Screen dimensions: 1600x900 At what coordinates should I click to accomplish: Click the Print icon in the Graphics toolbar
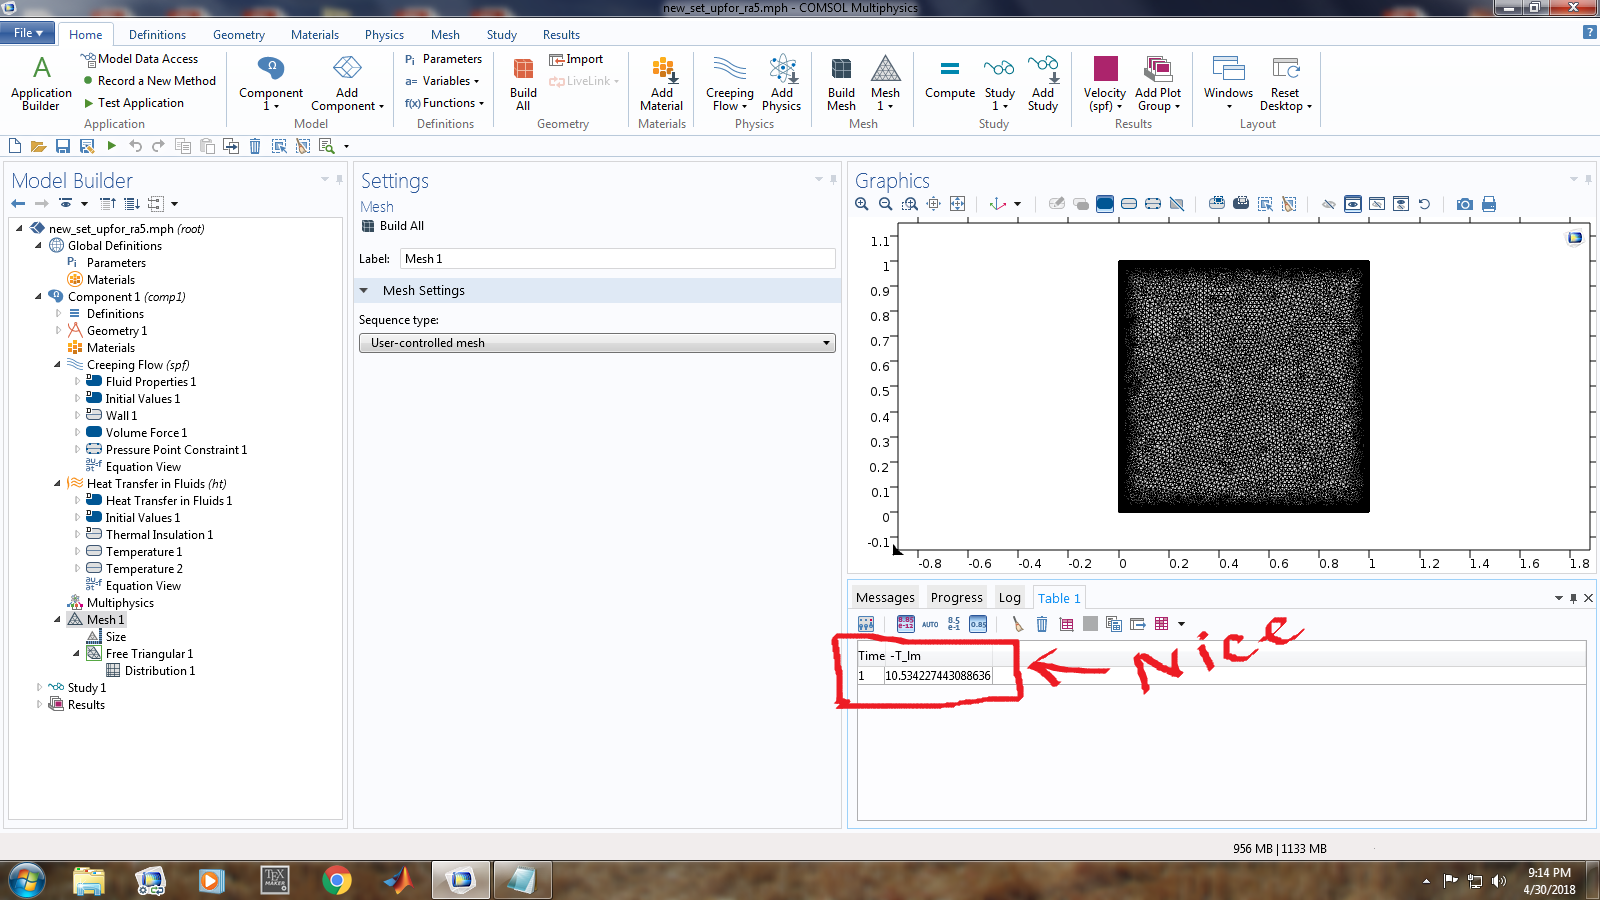[1489, 204]
